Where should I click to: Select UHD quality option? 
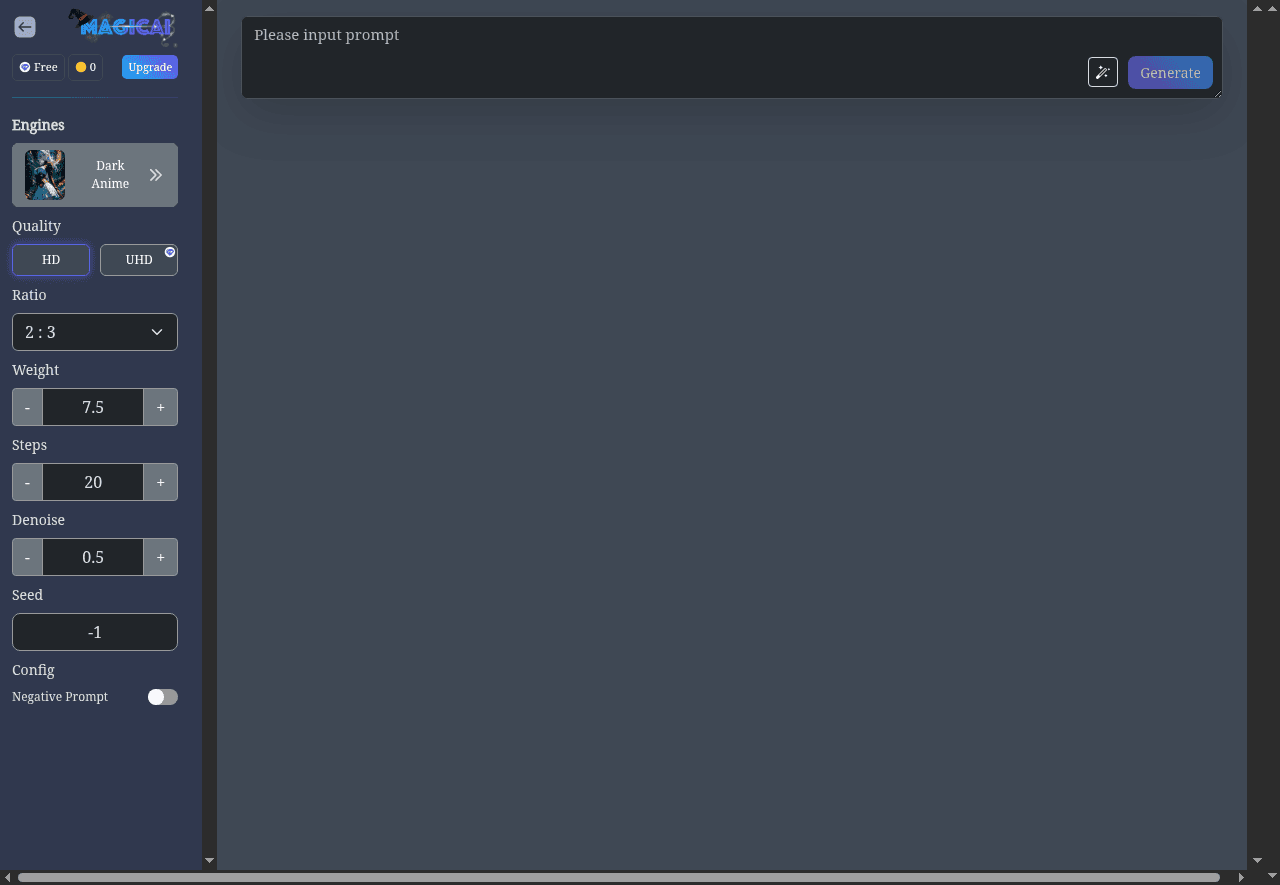(x=138, y=260)
